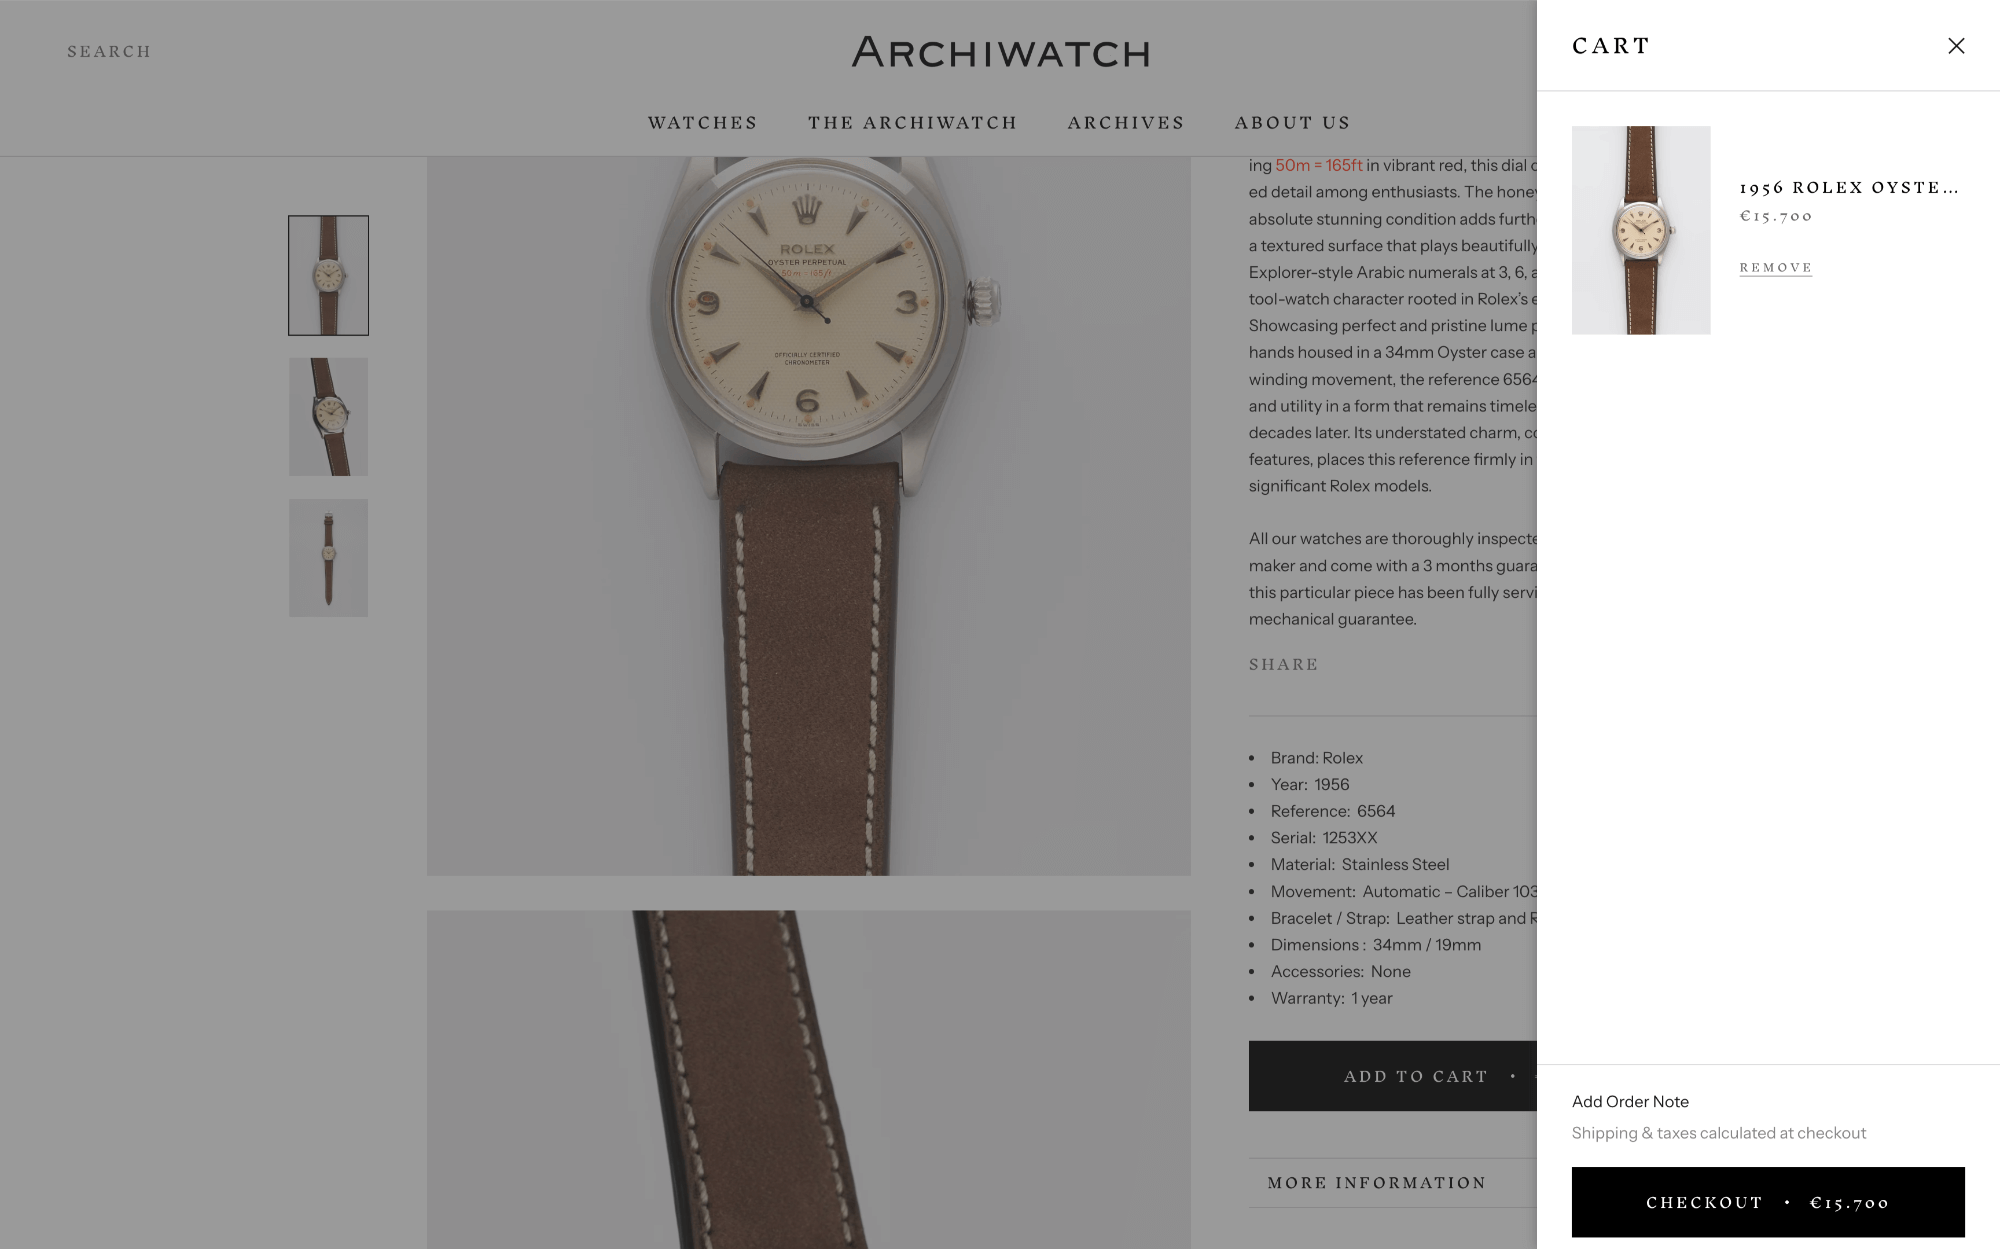Close the cart panel with X icon
The width and height of the screenshot is (2000, 1249).
coord(1956,46)
